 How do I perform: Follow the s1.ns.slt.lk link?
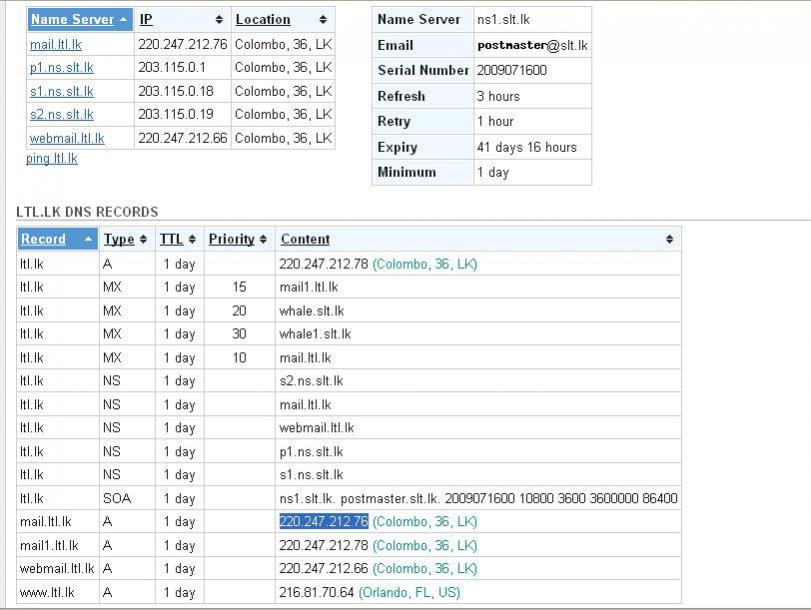62,92
